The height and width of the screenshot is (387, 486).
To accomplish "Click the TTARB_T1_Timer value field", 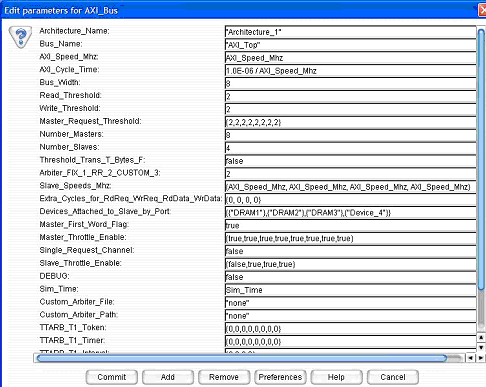I will point(350,342).
